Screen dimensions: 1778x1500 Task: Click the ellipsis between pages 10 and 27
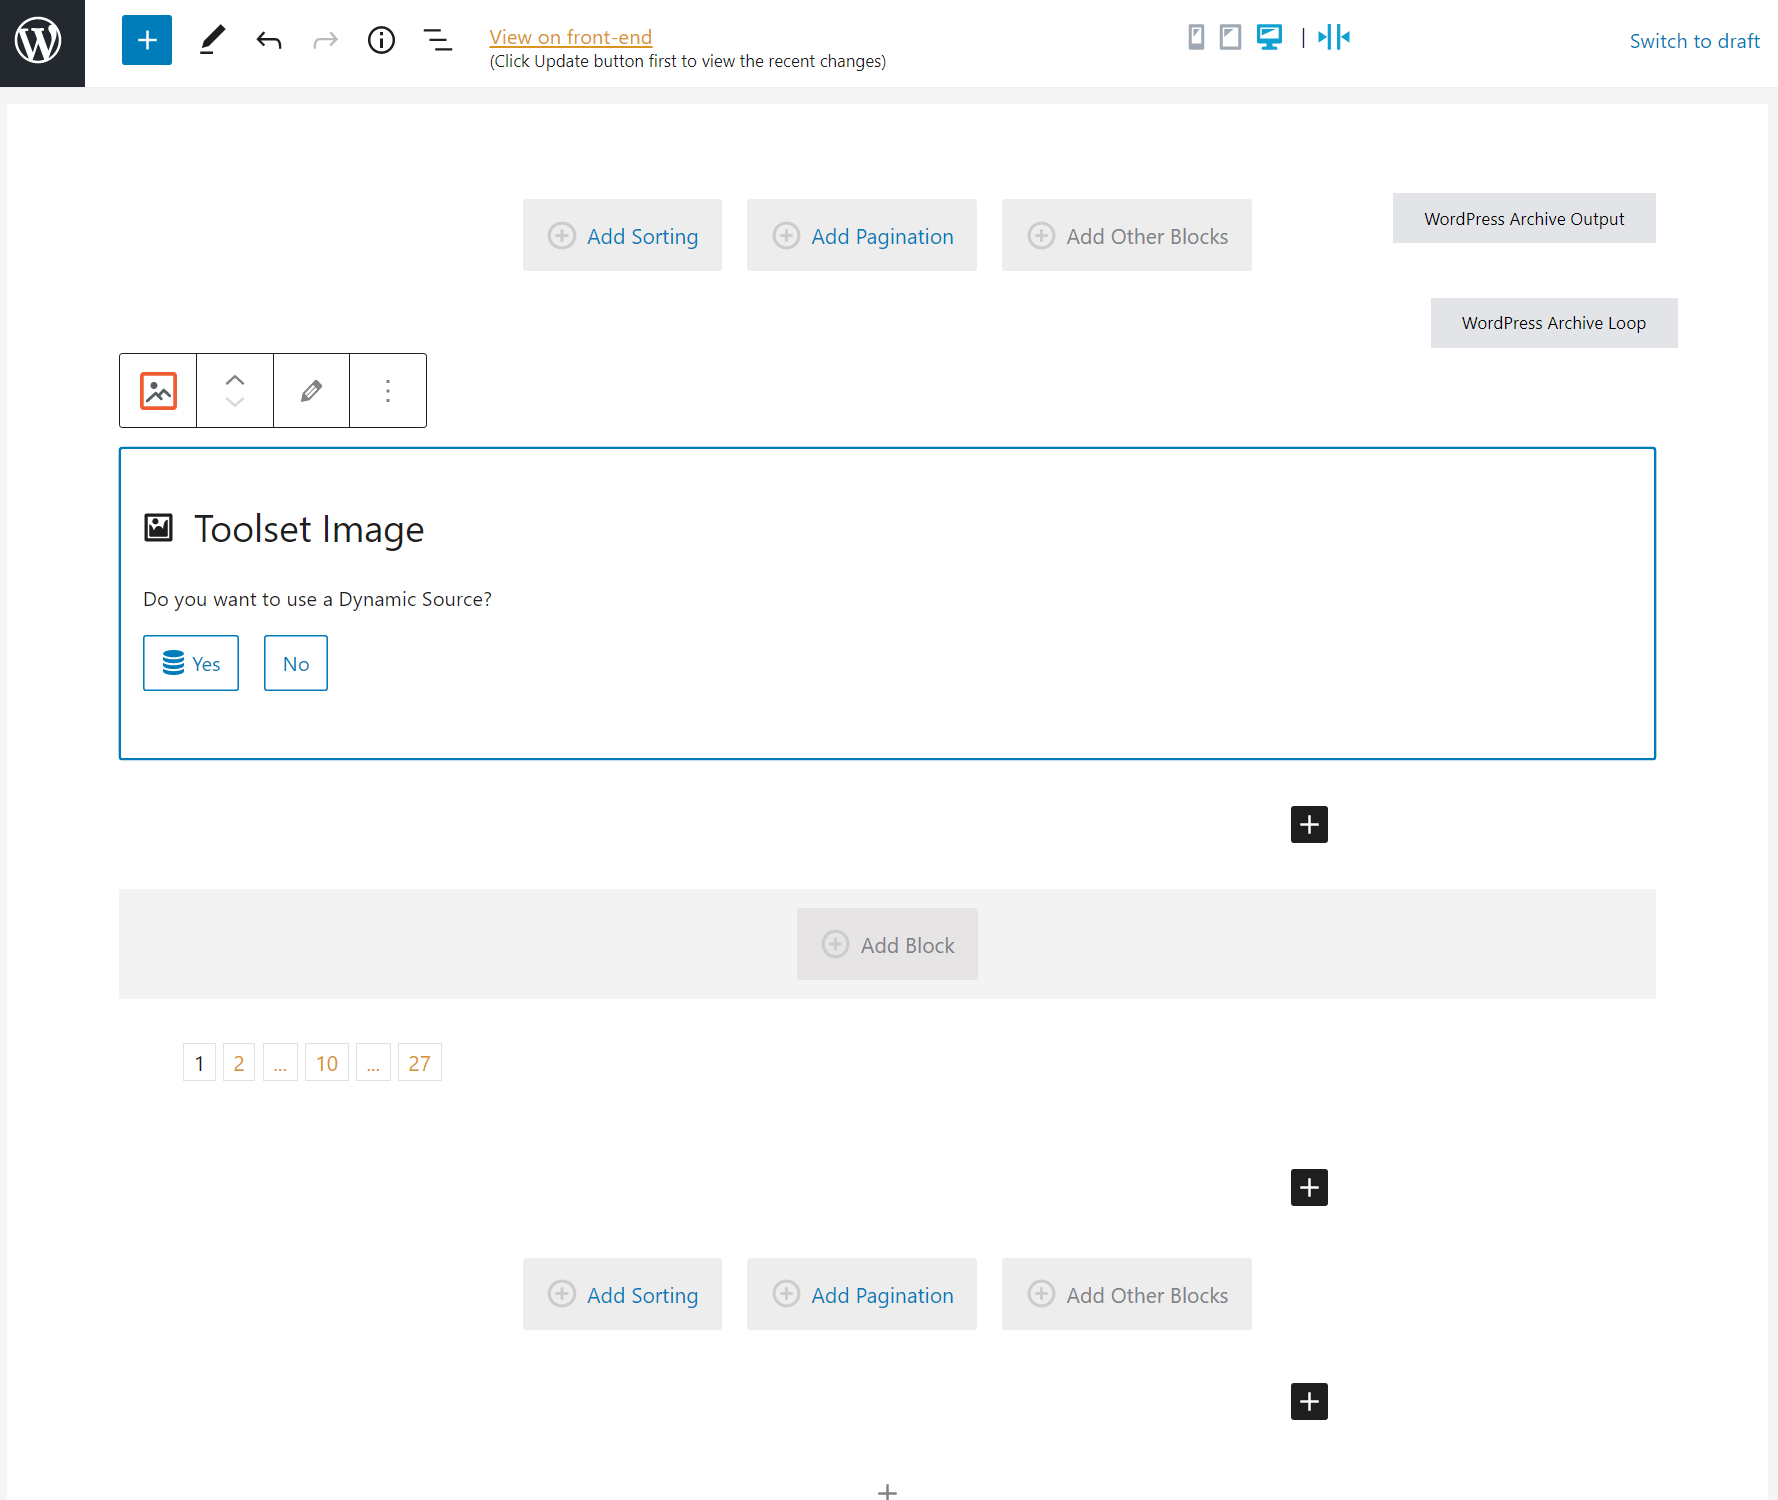(373, 1062)
